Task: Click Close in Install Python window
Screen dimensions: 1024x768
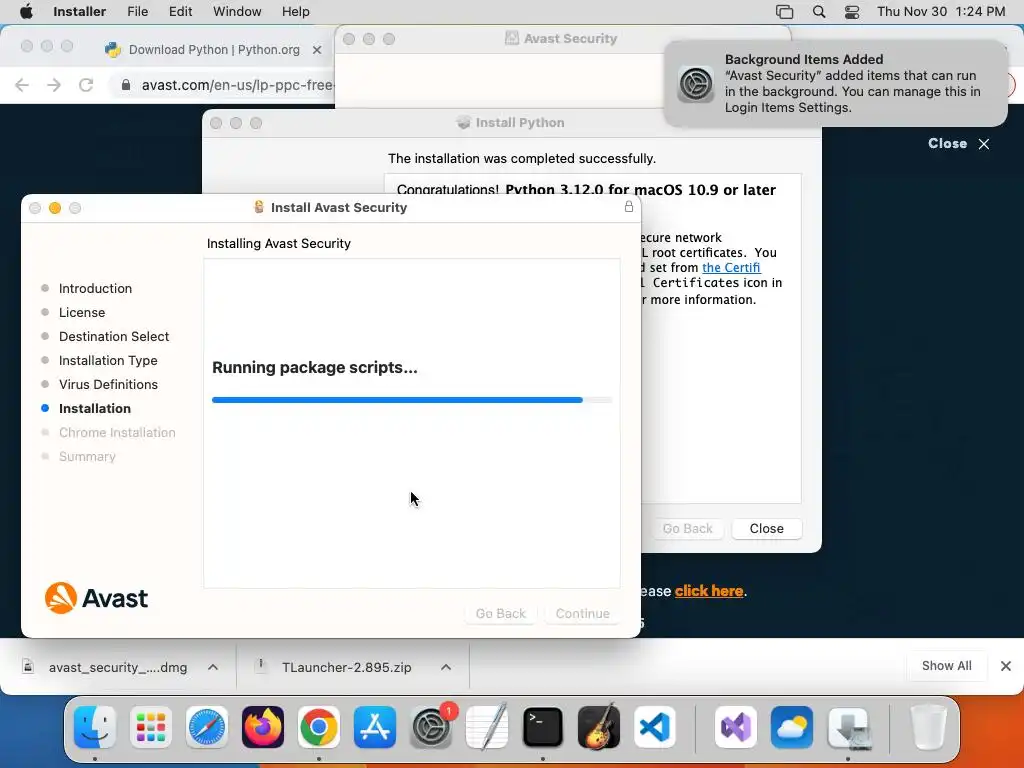Action: point(766,528)
